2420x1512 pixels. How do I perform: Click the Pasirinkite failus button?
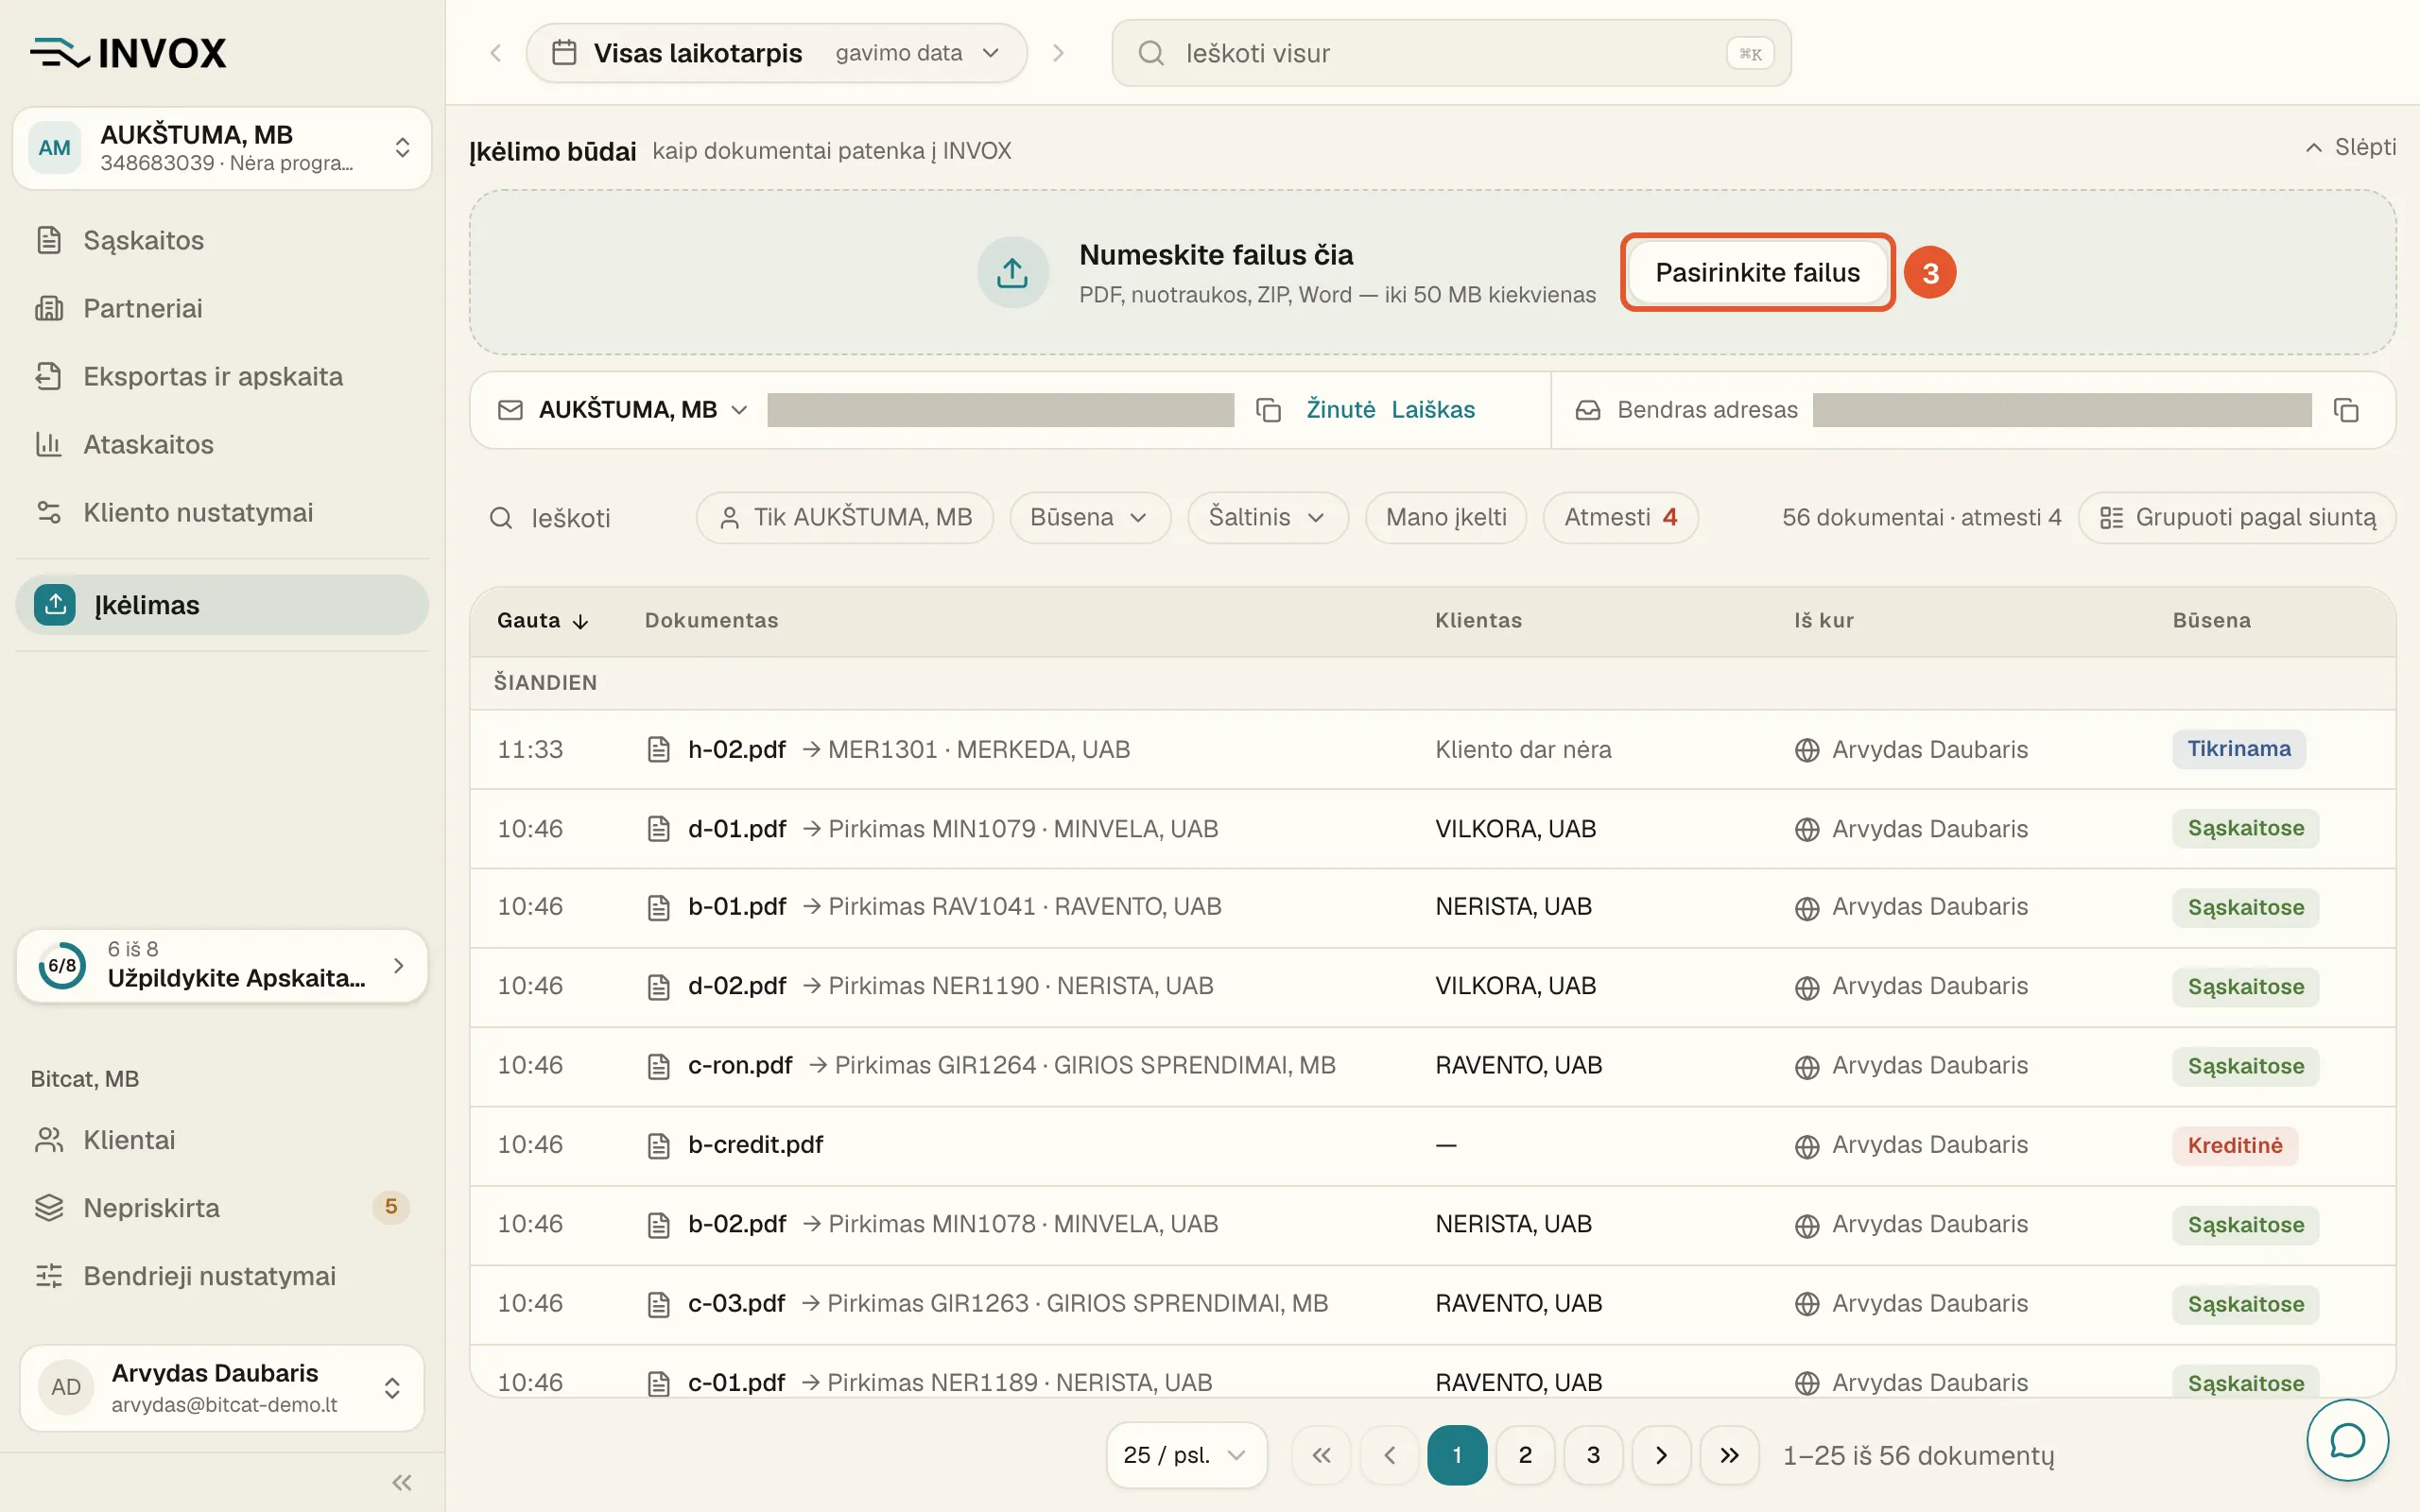(x=1757, y=272)
